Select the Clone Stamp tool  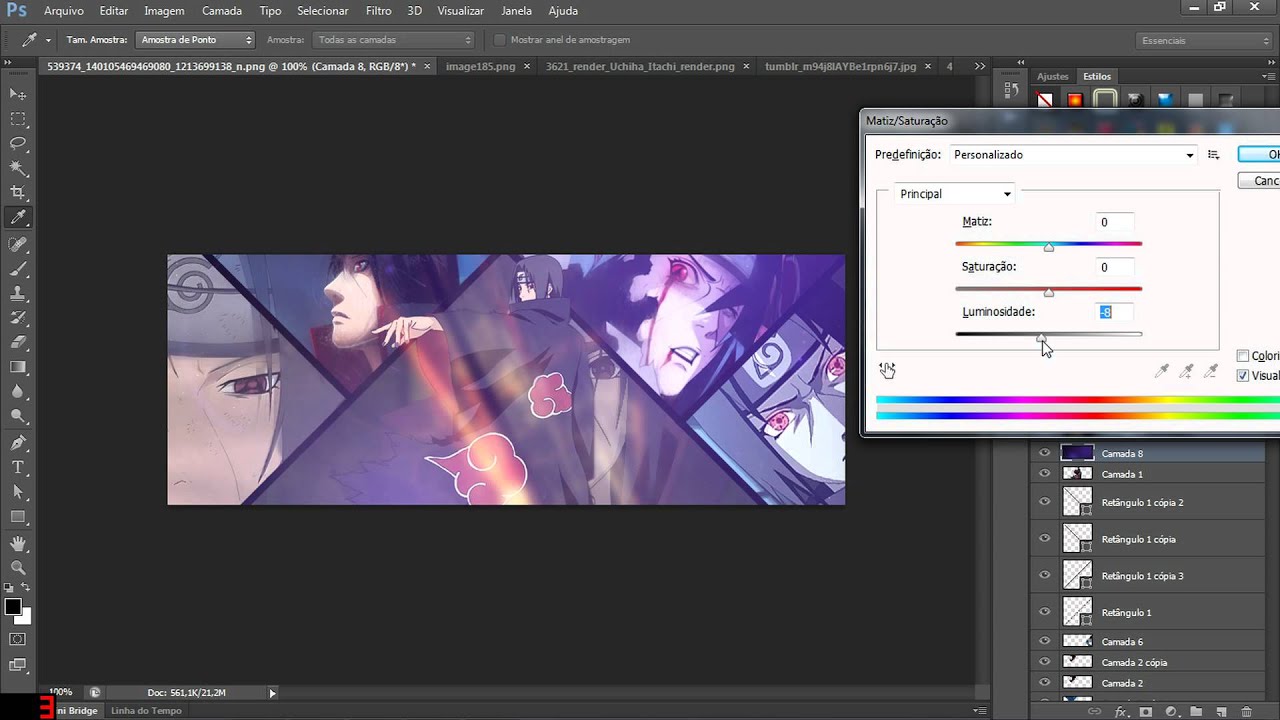coord(18,294)
